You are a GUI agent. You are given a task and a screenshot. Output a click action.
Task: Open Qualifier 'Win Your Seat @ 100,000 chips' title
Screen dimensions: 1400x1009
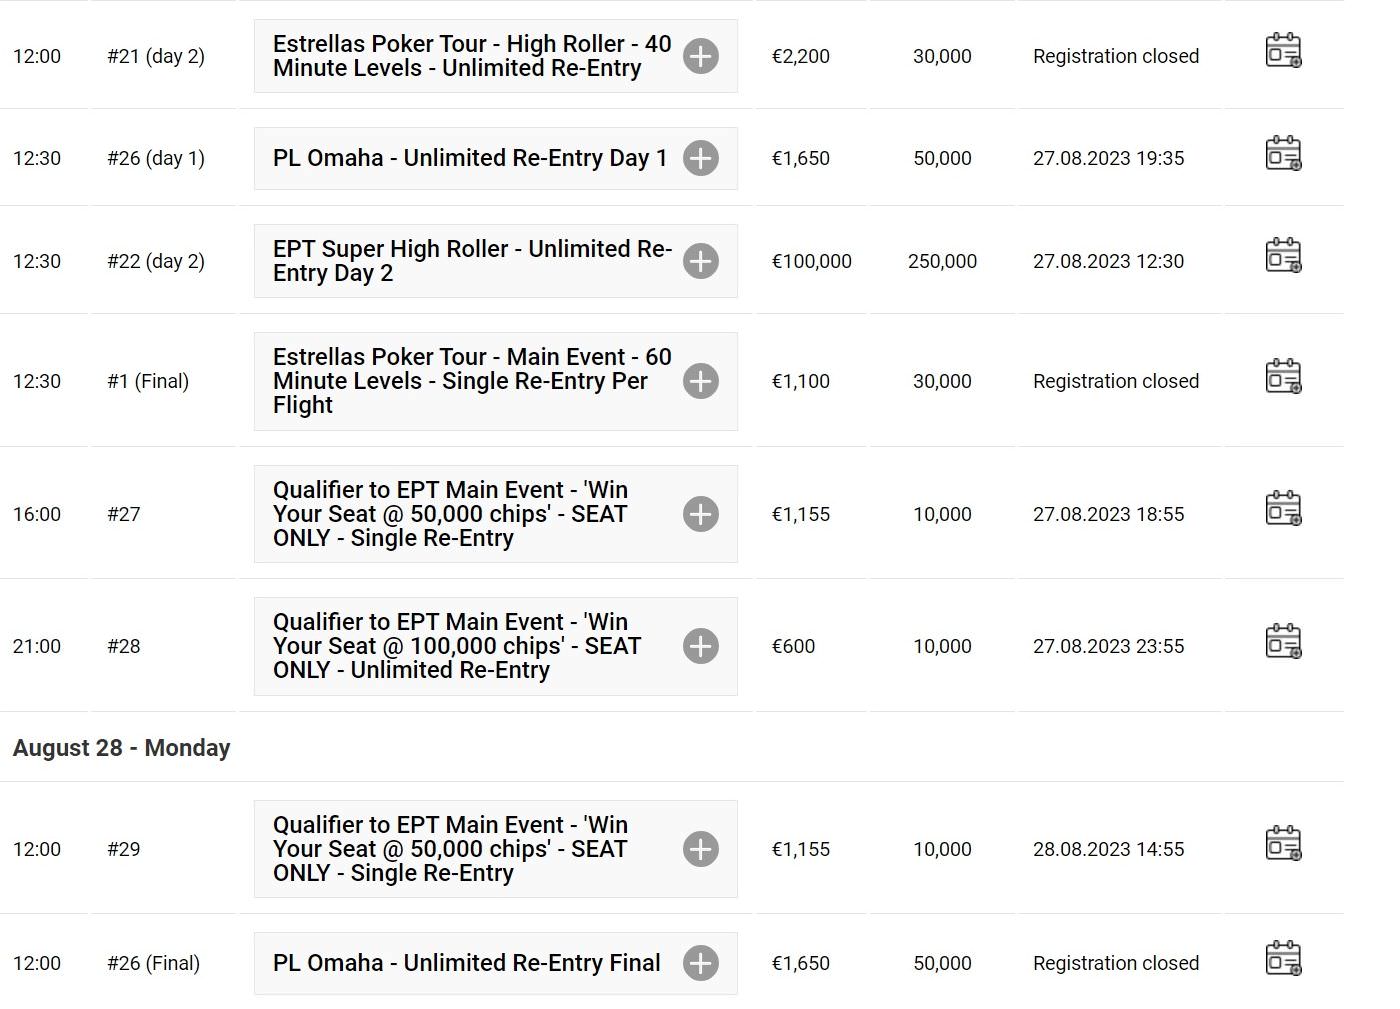click(457, 646)
